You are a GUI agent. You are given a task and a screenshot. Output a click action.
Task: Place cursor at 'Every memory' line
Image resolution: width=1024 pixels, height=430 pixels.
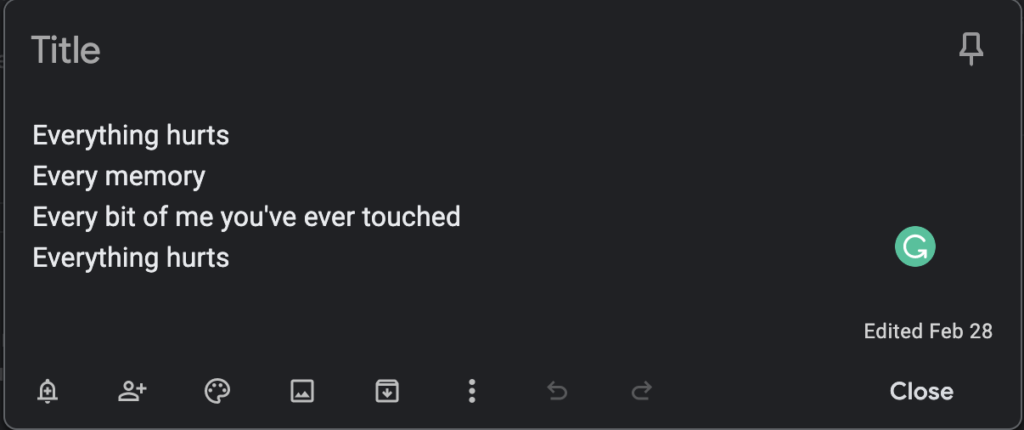coord(119,176)
